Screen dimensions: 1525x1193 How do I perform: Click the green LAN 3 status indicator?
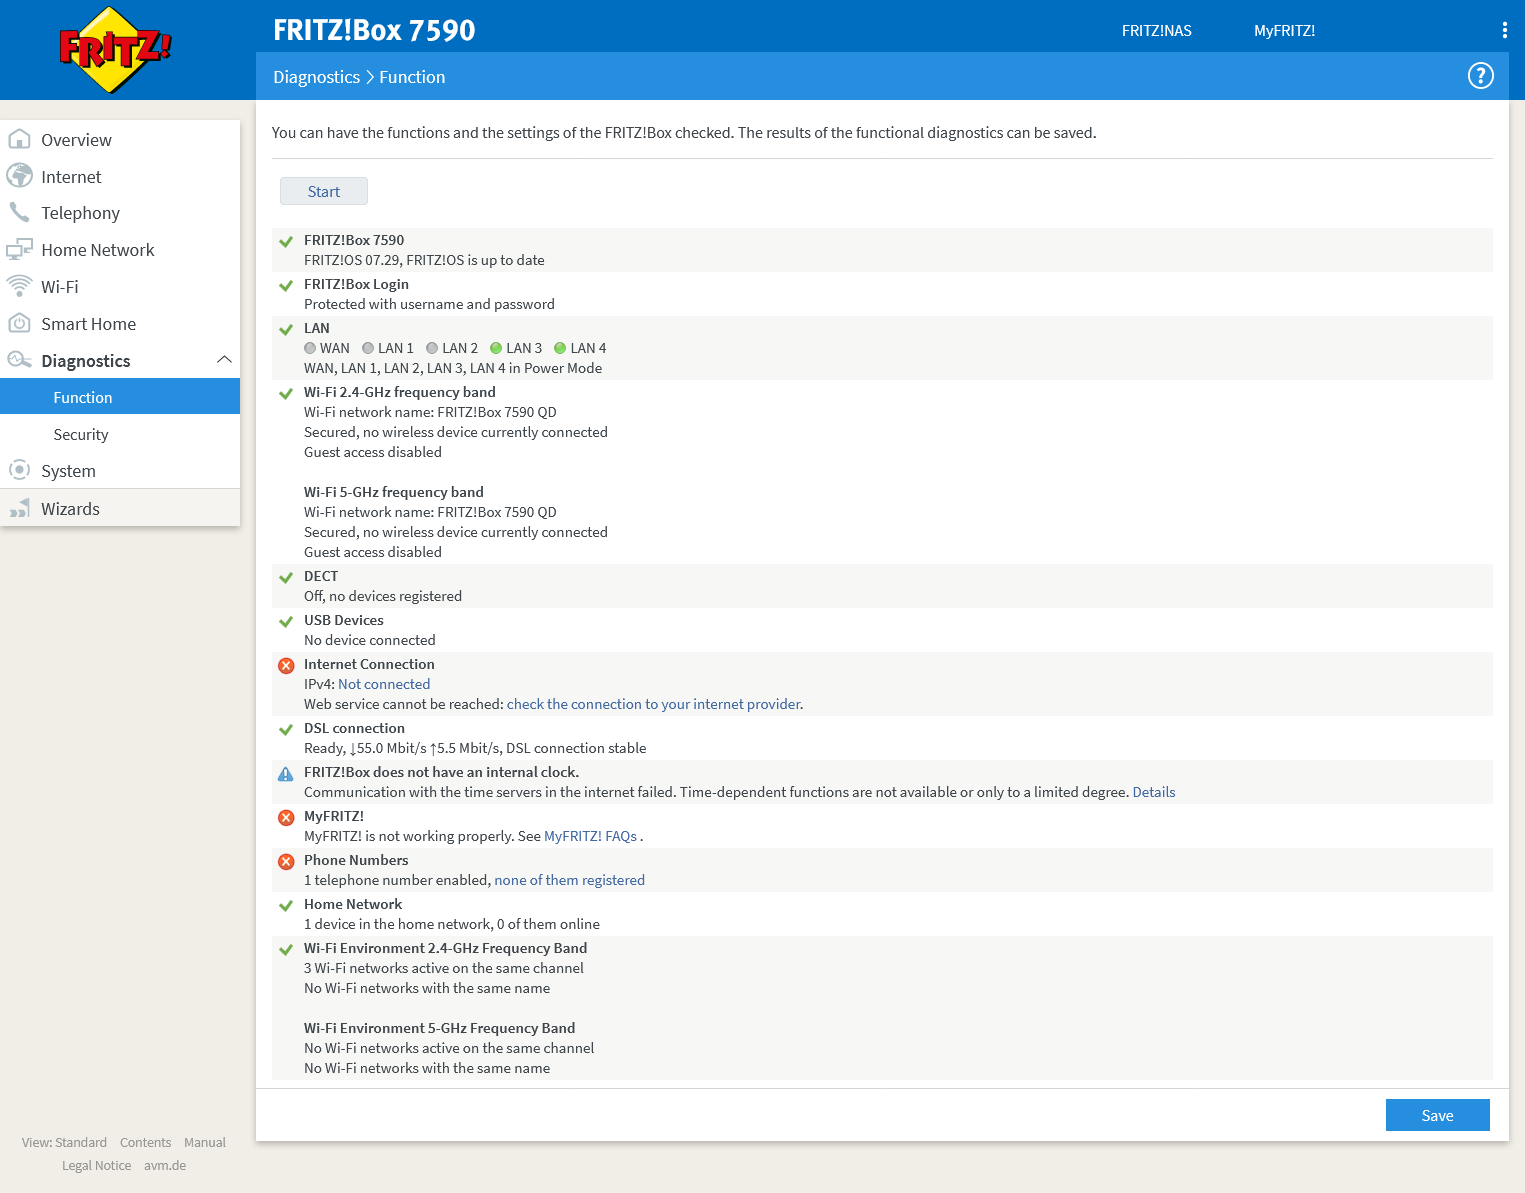496,348
